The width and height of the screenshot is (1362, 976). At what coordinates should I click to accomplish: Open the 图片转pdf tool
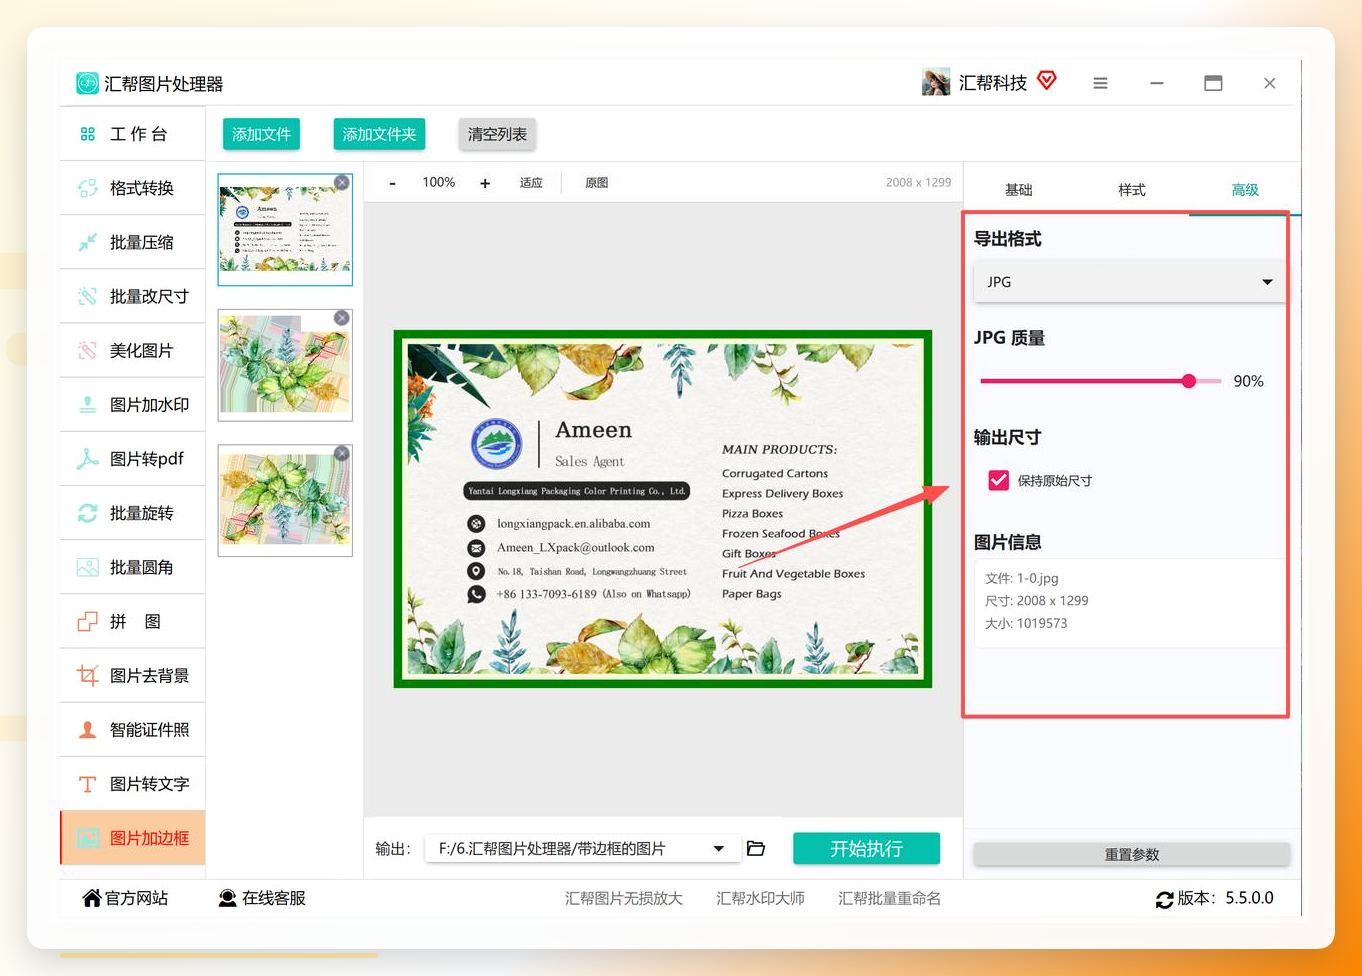pyautogui.click(x=133, y=459)
